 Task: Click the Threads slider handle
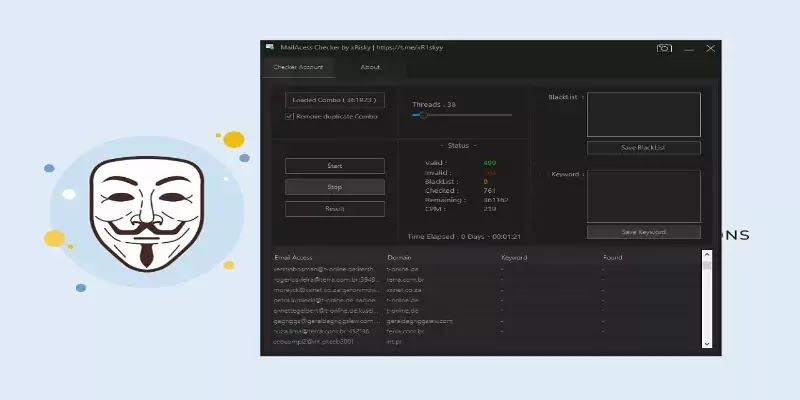423,115
